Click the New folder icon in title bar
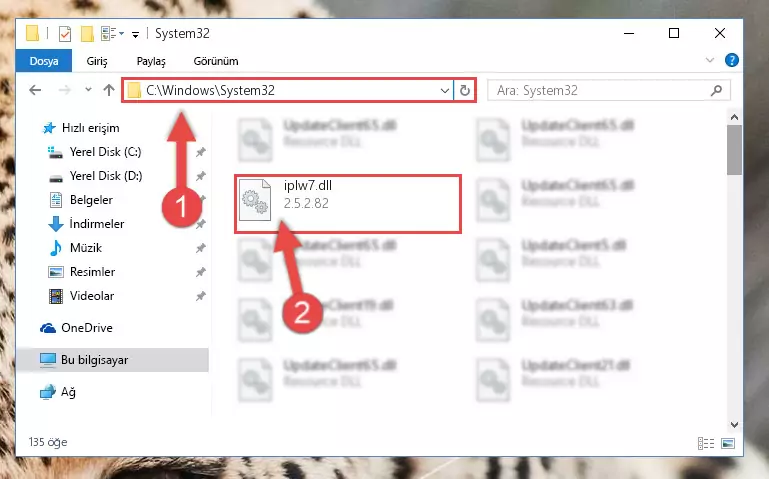 click(x=87, y=34)
